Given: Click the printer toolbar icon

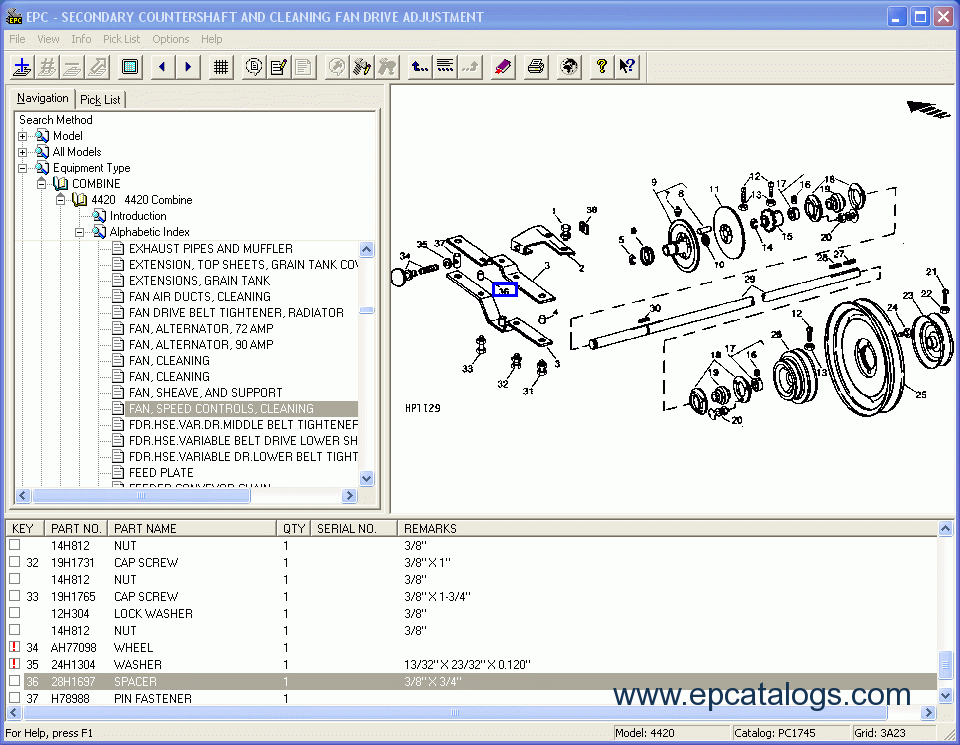Looking at the screenshot, I should tap(536, 67).
